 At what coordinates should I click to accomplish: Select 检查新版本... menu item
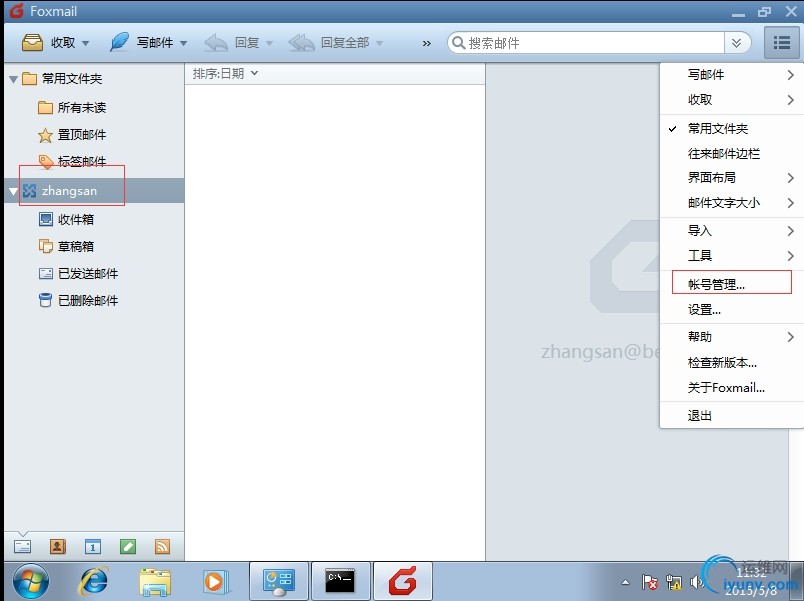[x=732, y=363]
